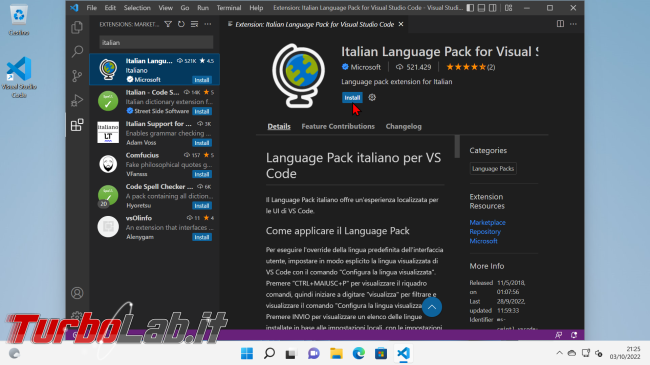Viewport: 650px width, 365px height.
Task: Install the Italian Language Pack from details page
Action: click(x=352, y=97)
